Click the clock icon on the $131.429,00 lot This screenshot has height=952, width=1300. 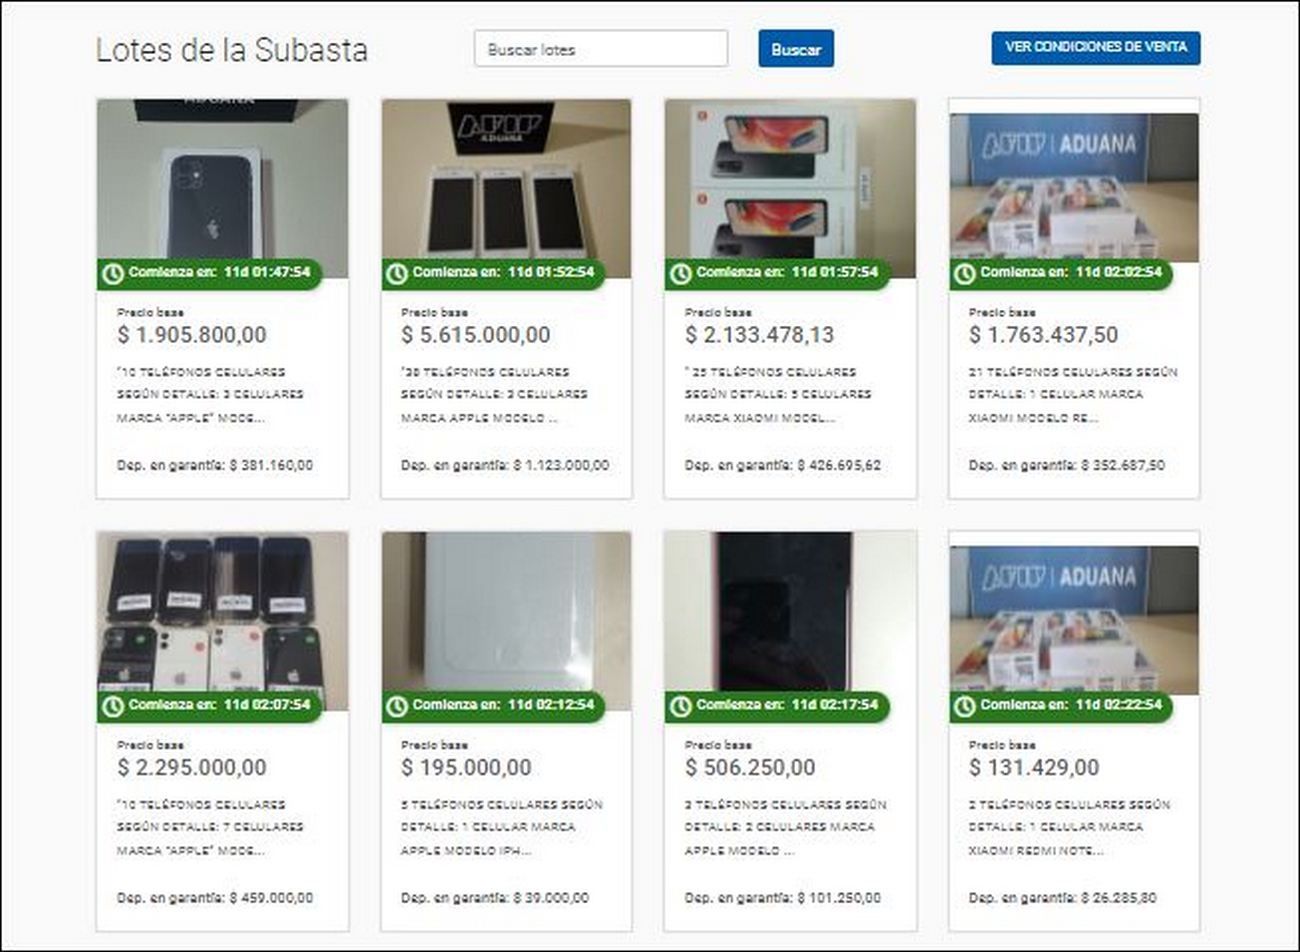(x=964, y=706)
